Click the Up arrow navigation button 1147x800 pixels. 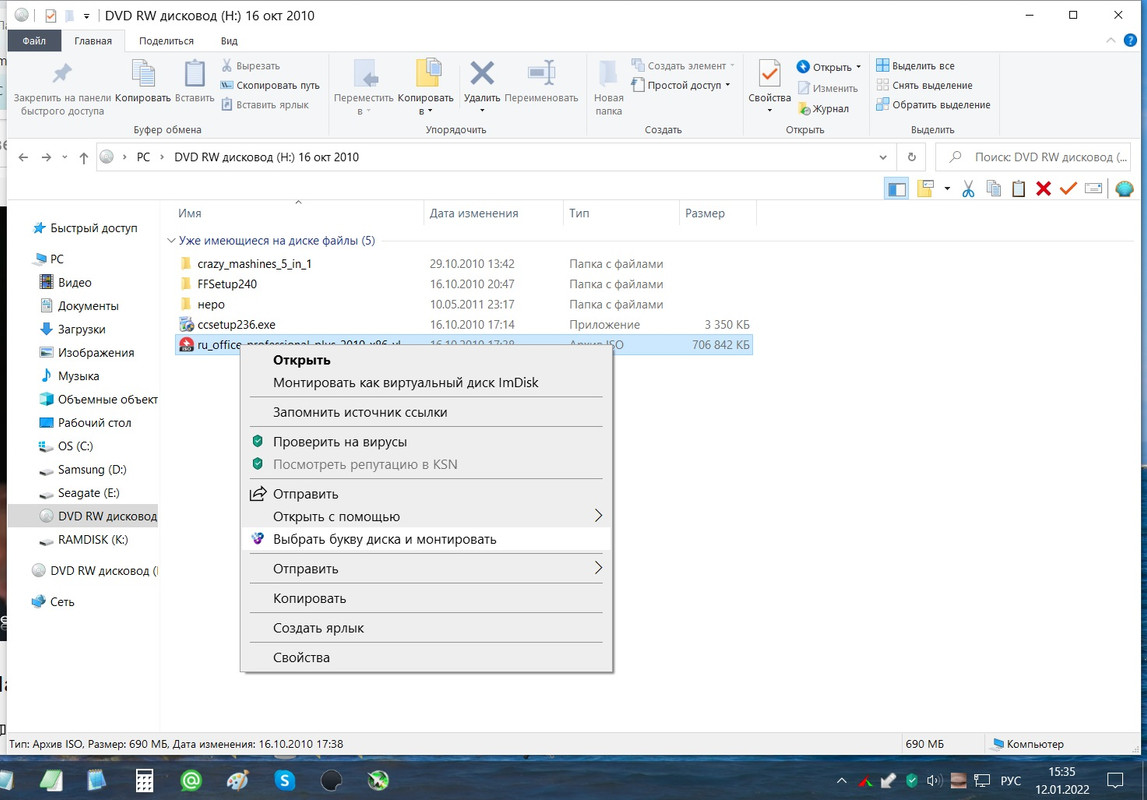pyautogui.click(x=83, y=157)
